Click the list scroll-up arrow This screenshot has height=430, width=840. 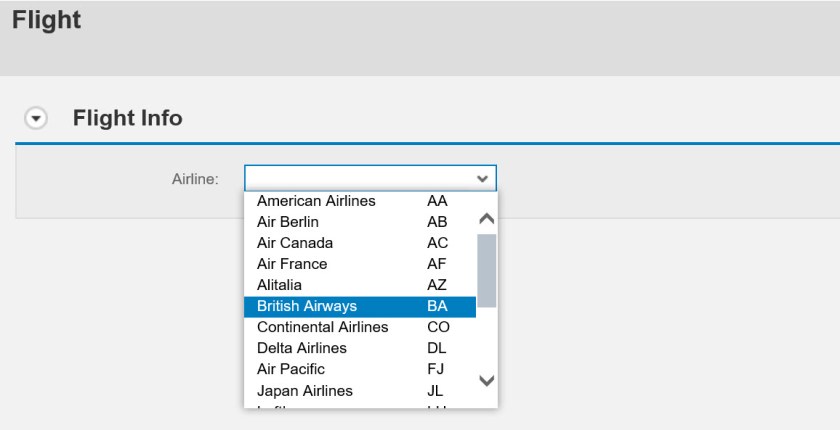[x=487, y=218]
